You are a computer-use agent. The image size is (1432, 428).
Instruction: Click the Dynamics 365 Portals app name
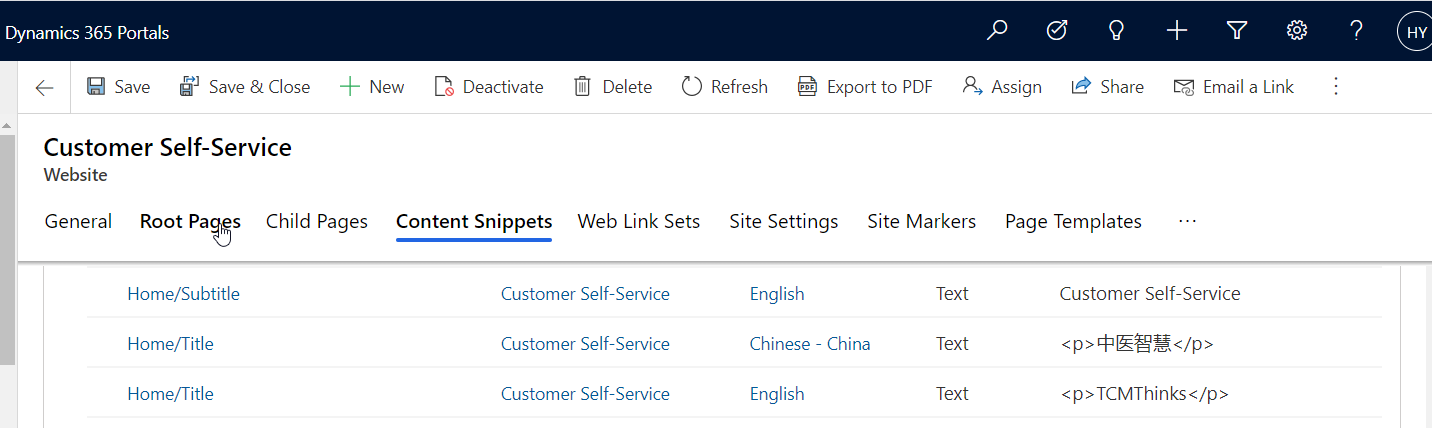click(87, 33)
